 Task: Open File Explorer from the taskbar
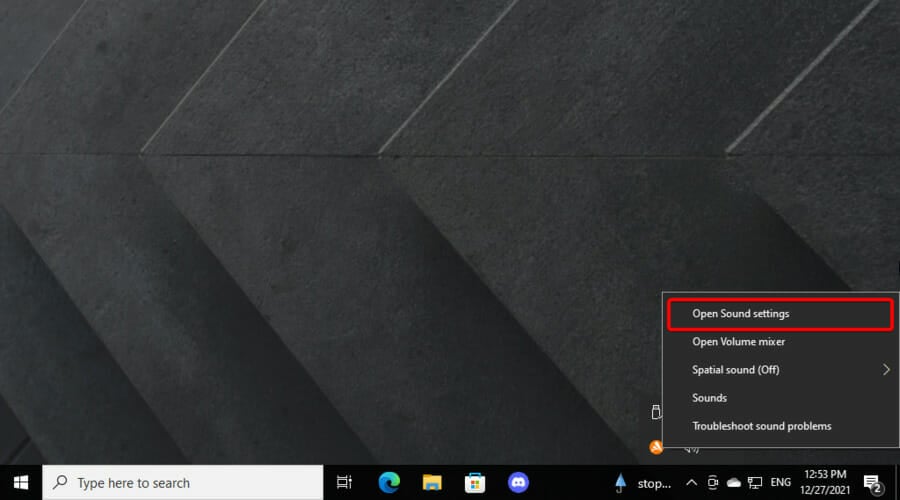pos(432,483)
